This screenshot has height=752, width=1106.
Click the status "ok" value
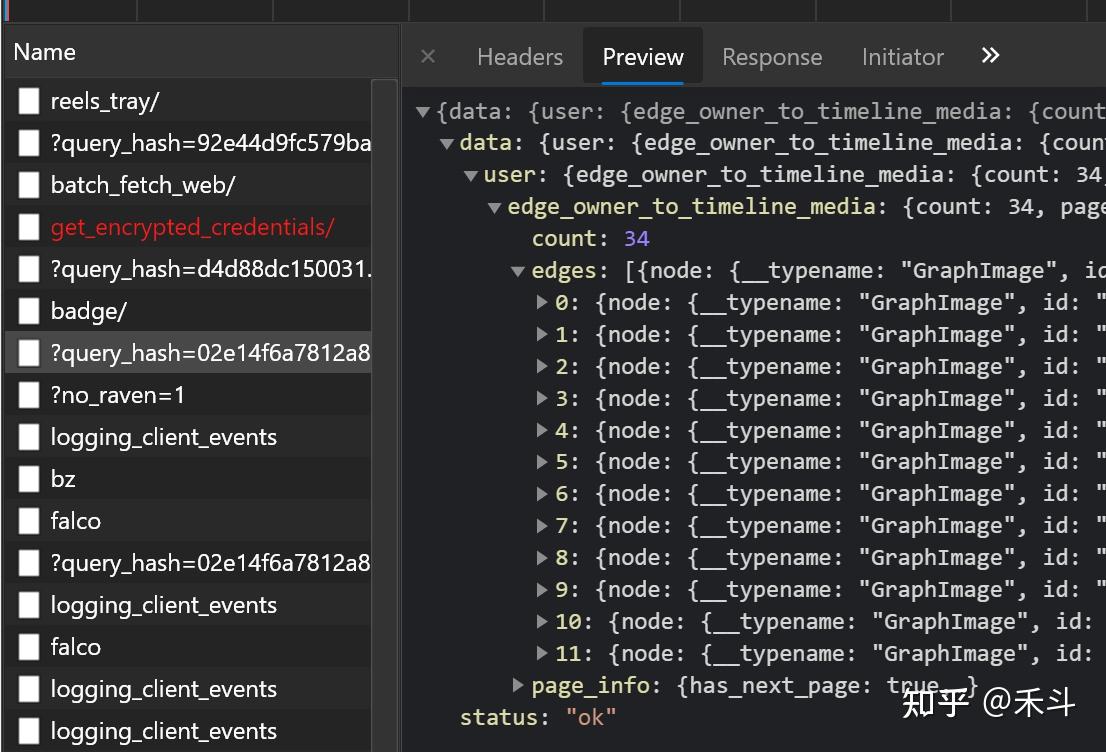(x=591, y=717)
